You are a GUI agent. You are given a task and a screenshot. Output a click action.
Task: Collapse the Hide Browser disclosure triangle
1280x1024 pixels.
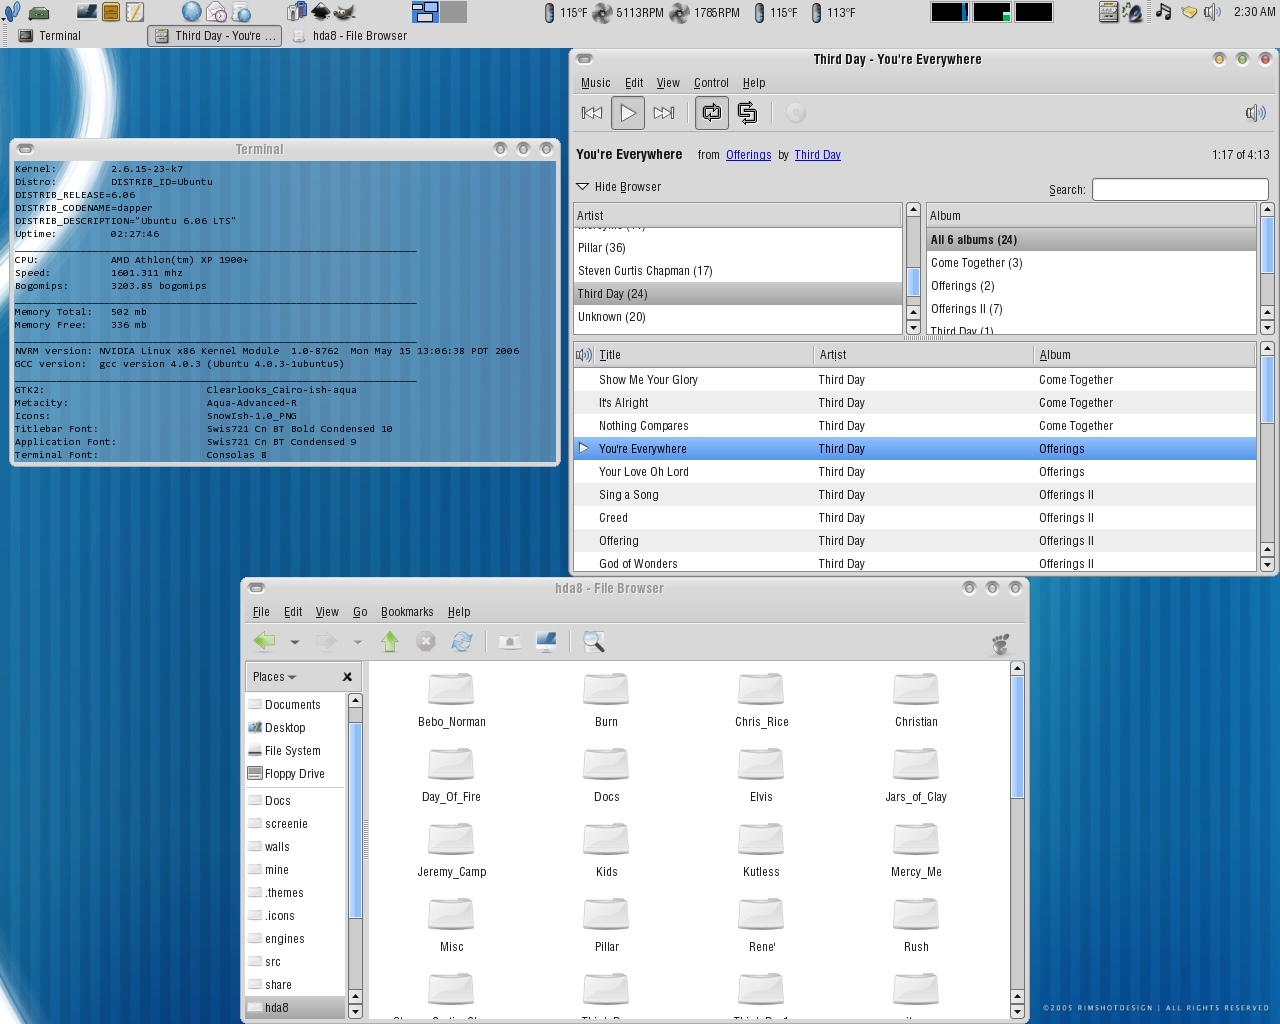(583, 187)
